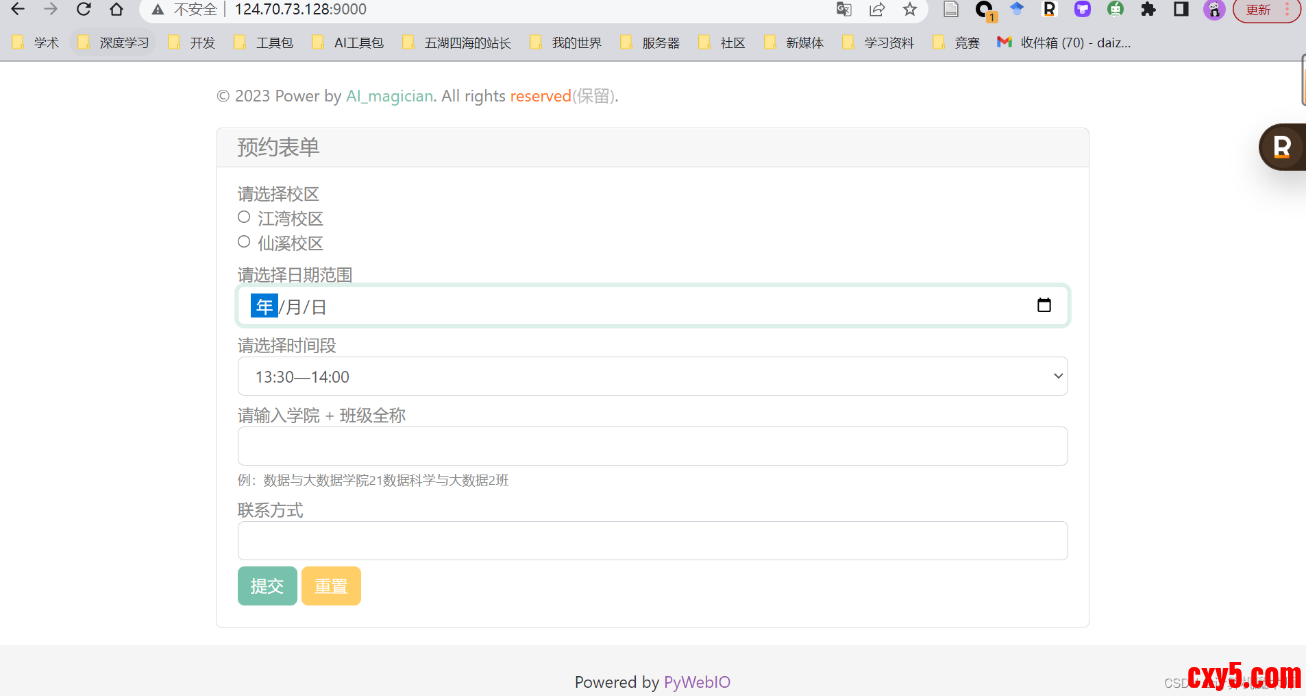The height and width of the screenshot is (696, 1306).
Task: Click the share page icon in address bar
Action: pyautogui.click(x=877, y=10)
